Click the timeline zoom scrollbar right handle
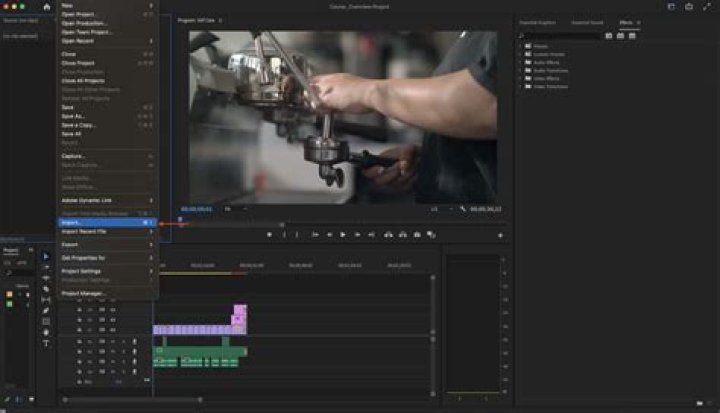This screenshot has height=413, width=720. click(x=200, y=400)
